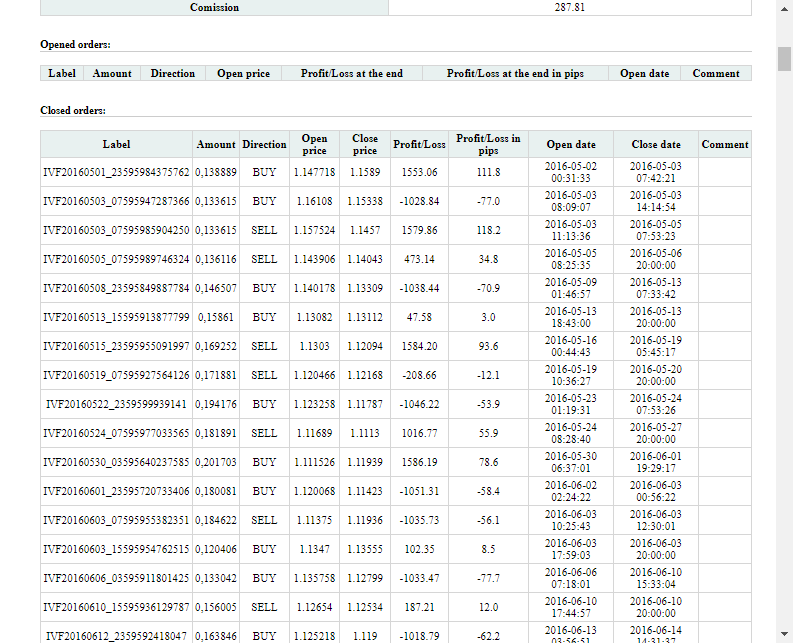Click amount cell 0,194176
This screenshot has width=793, height=643.
tap(216, 404)
